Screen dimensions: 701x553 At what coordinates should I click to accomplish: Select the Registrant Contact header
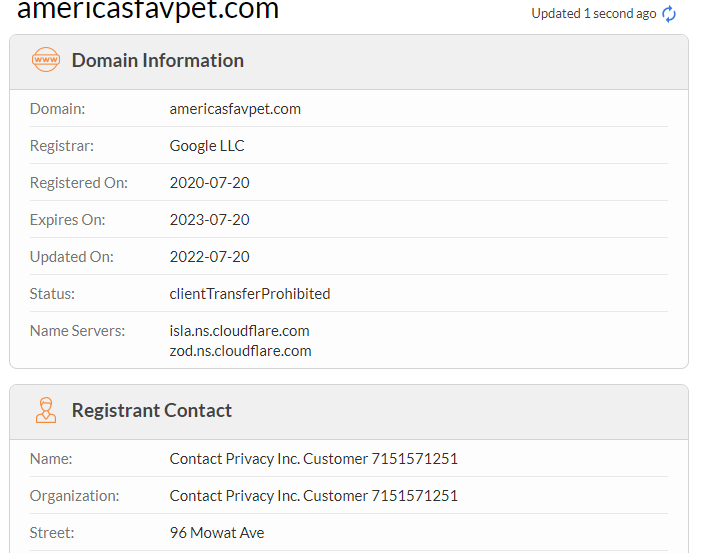152,410
